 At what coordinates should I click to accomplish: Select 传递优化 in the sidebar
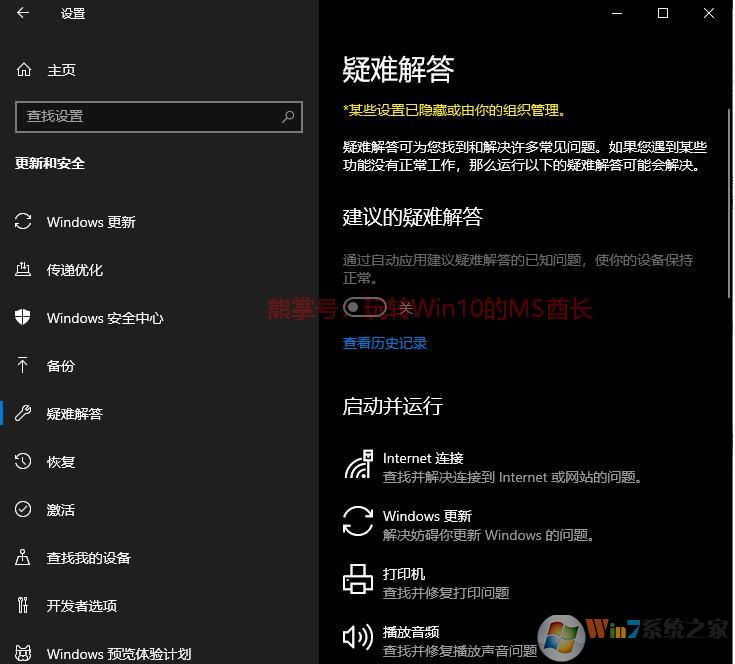tap(75, 270)
